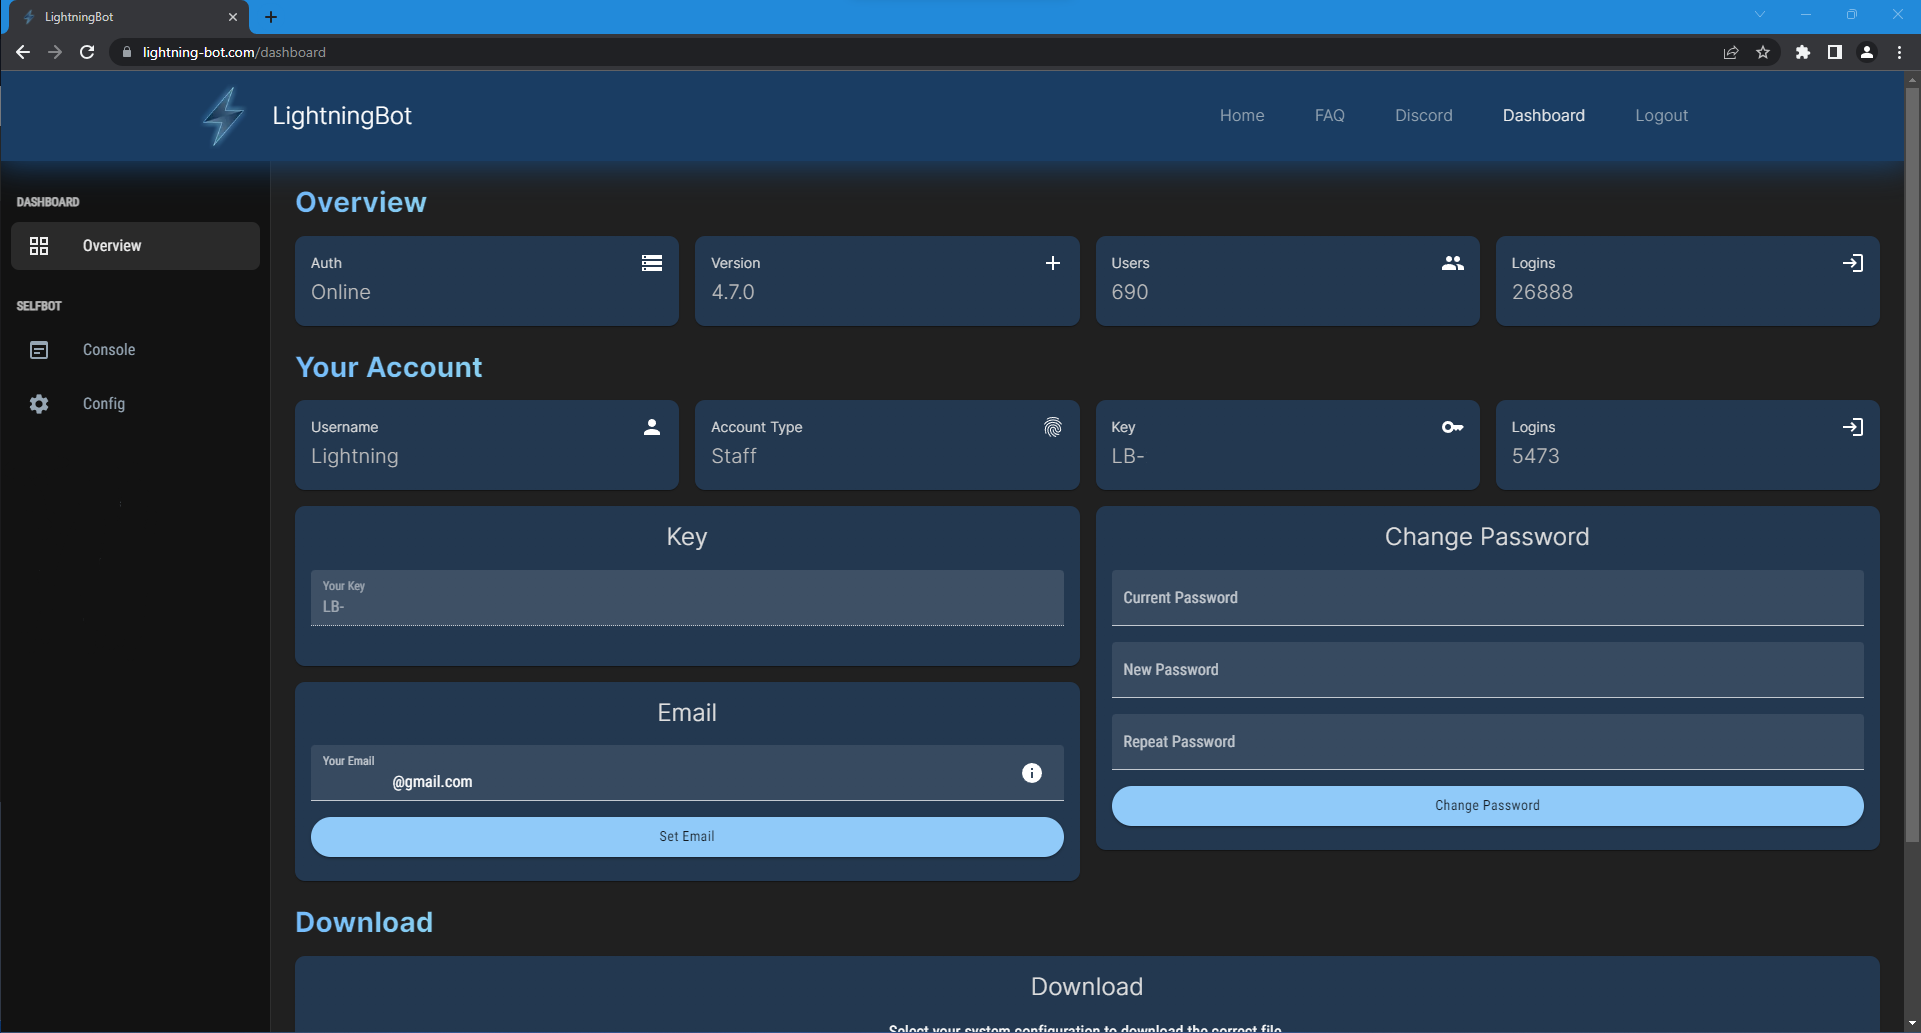The height and width of the screenshot is (1033, 1921).
Task: Click the people icon on the Users card
Action: [1452, 263]
